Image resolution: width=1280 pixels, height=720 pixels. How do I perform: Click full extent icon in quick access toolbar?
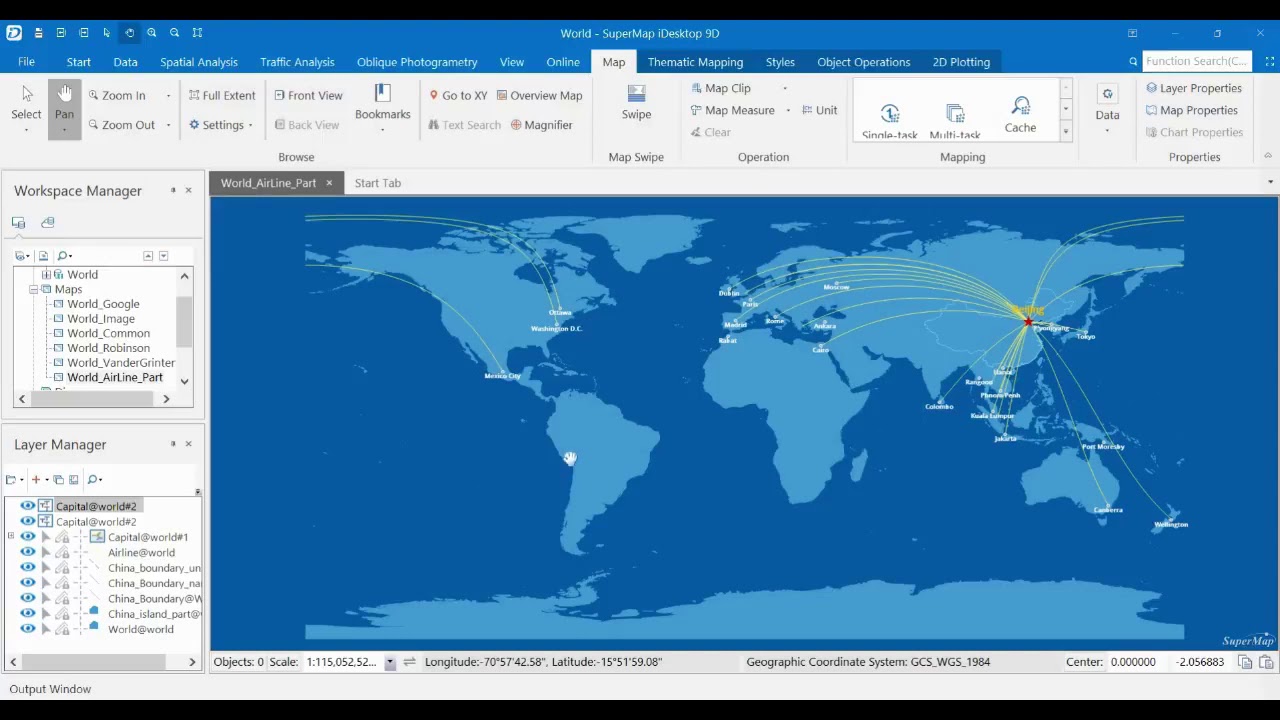(x=197, y=33)
